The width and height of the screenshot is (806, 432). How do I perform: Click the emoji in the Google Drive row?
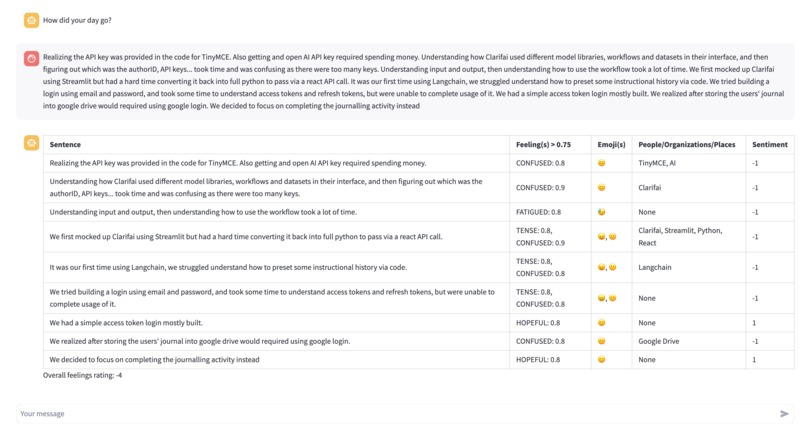tap(601, 341)
